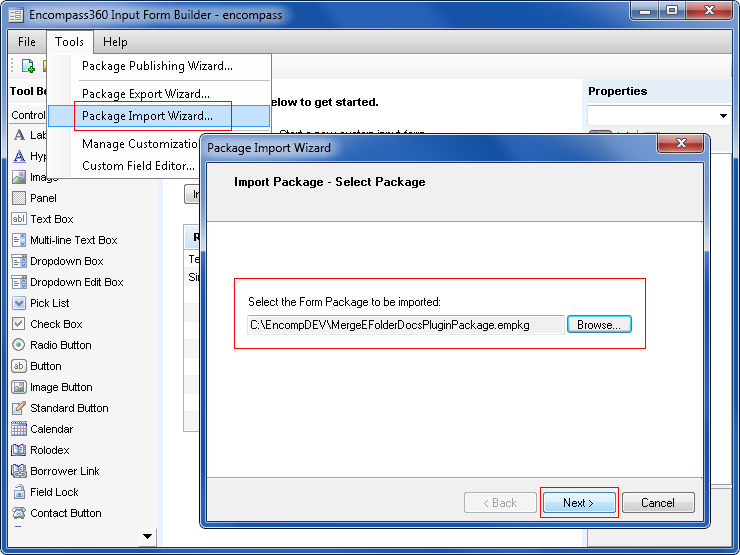The height and width of the screenshot is (555, 740).
Task: Click the Properties panel heading
Action: [617, 91]
